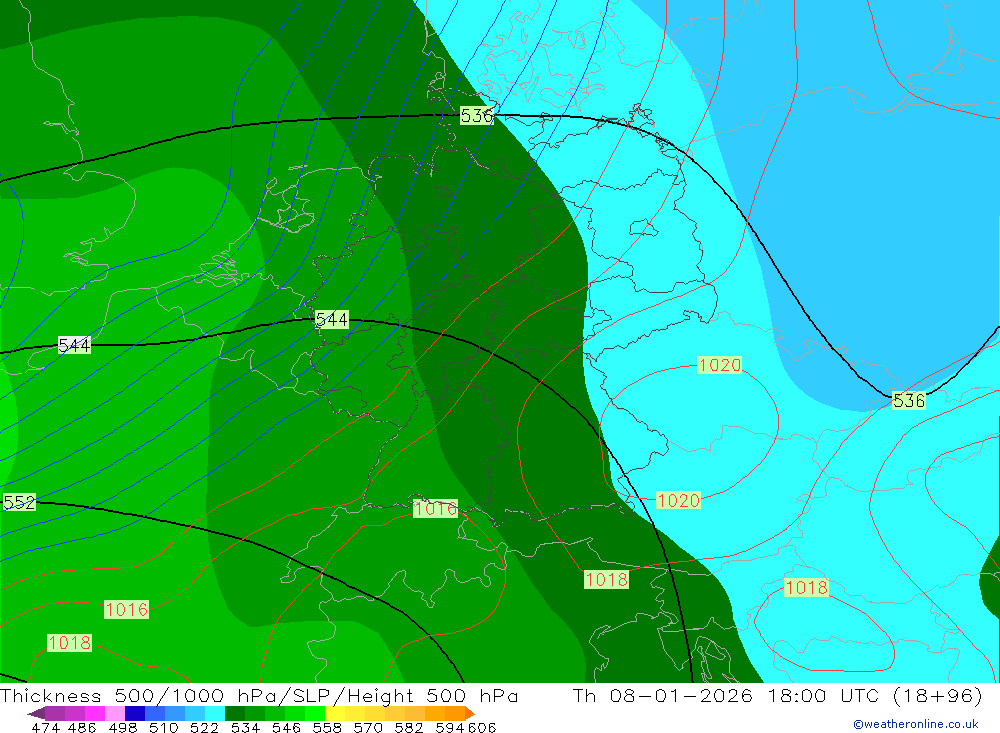
Task: Click the cyan legend swatch
Action: tap(215, 713)
